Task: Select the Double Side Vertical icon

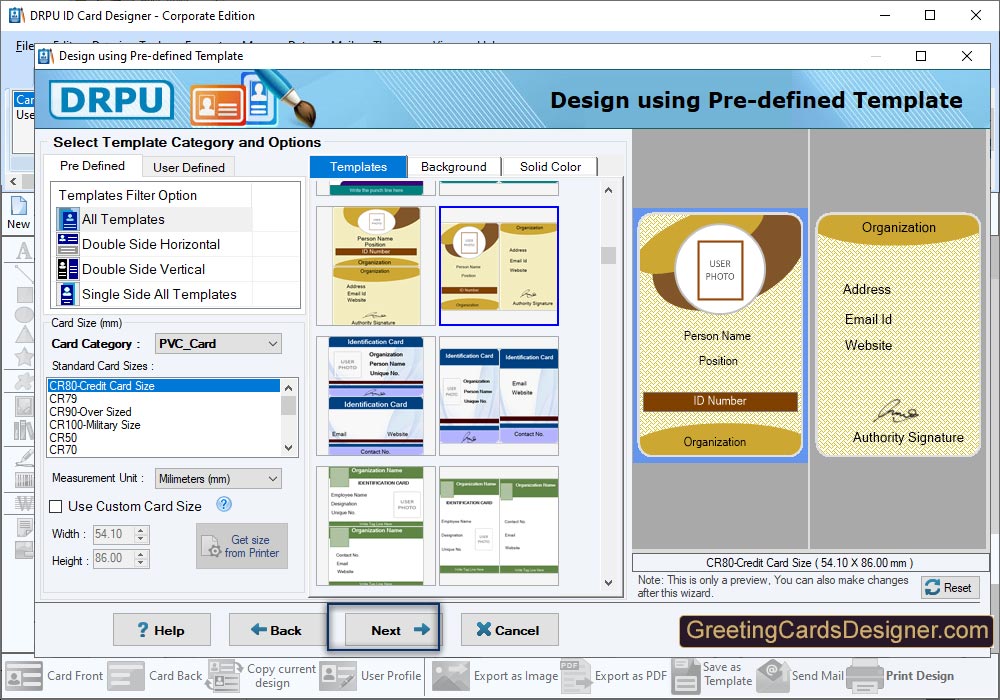Action: coord(68,269)
